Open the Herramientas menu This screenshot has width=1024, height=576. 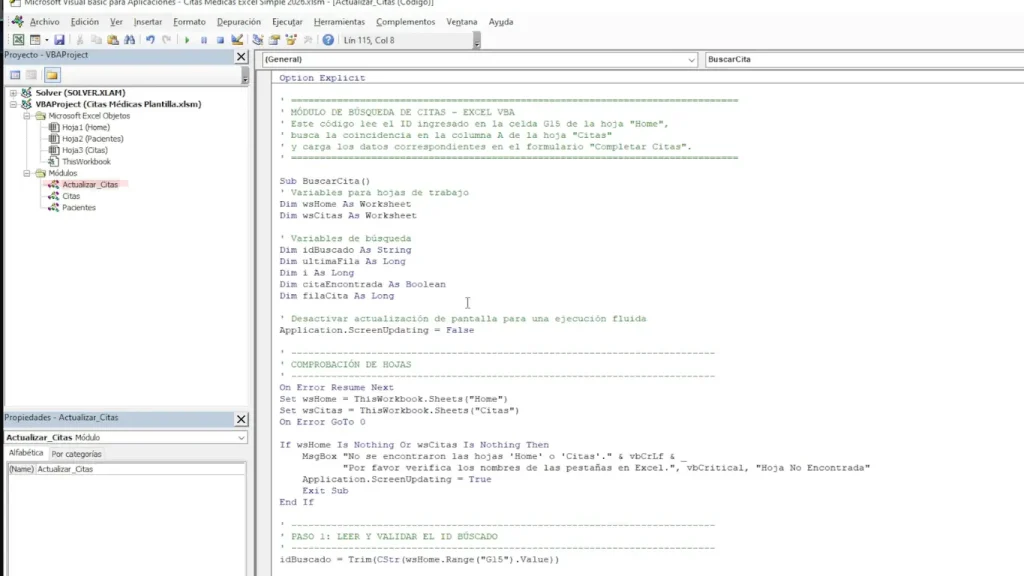[x=340, y=22]
